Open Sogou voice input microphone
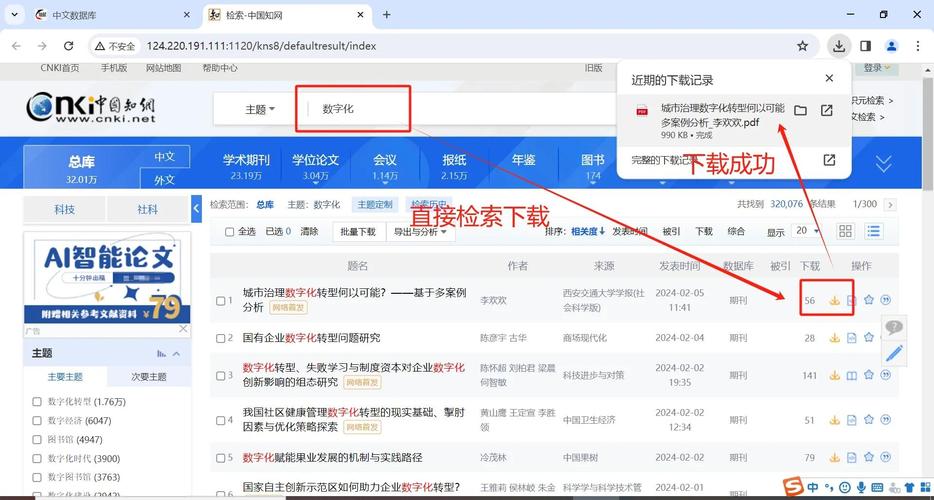The height and width of the screenshot is (500, 934). (861, 487)
